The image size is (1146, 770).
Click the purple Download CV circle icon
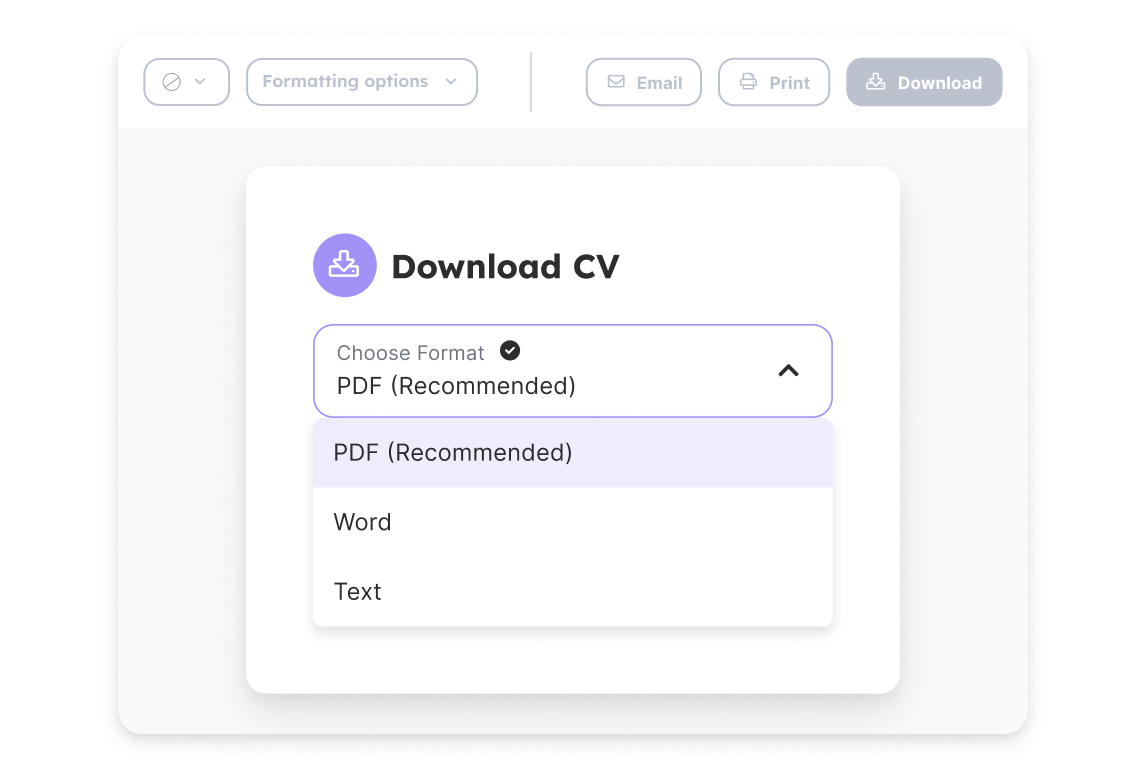(x=345, y=265)
